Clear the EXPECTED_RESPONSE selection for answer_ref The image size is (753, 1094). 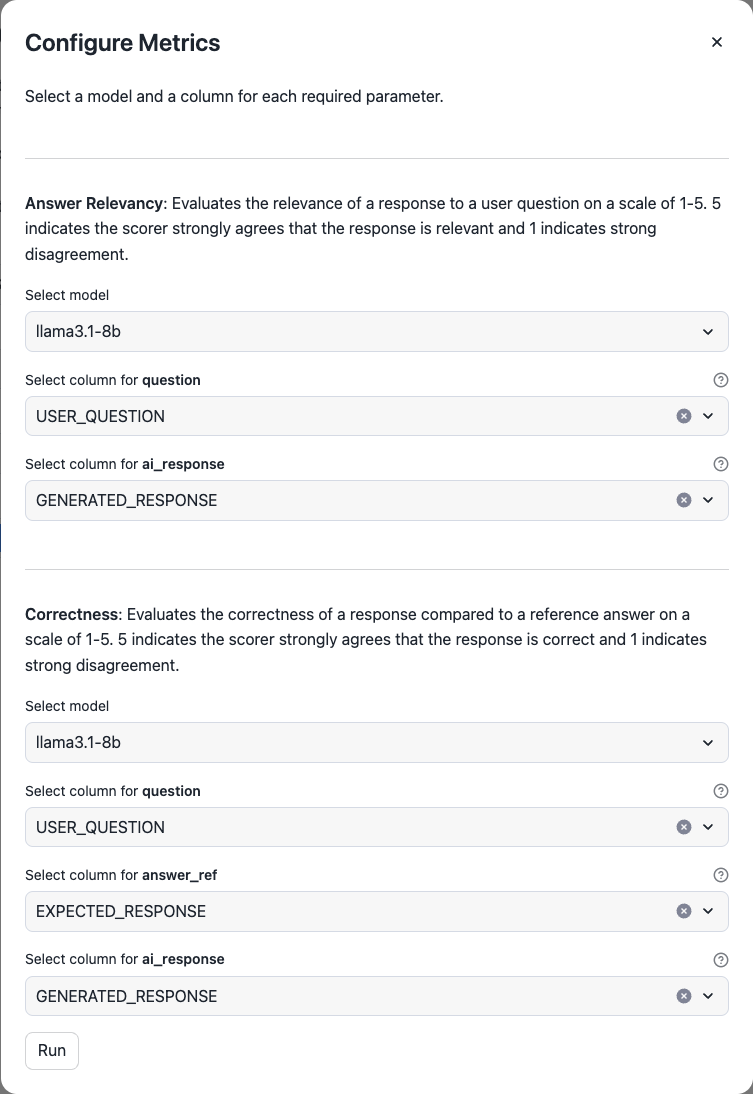(684, 911)
